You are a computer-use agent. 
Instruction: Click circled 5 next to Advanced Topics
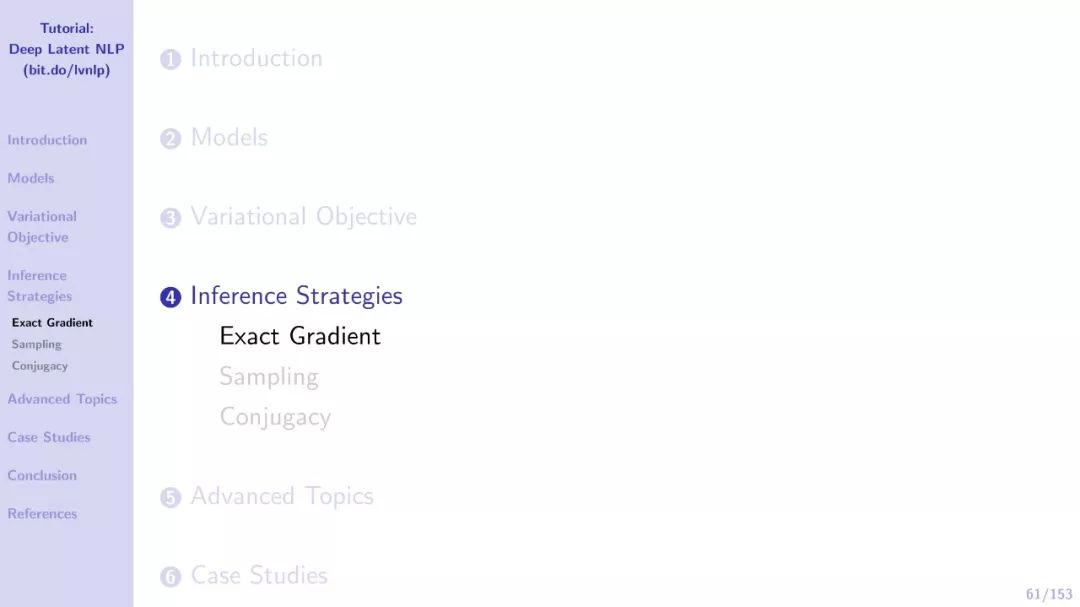pos(170,497)
